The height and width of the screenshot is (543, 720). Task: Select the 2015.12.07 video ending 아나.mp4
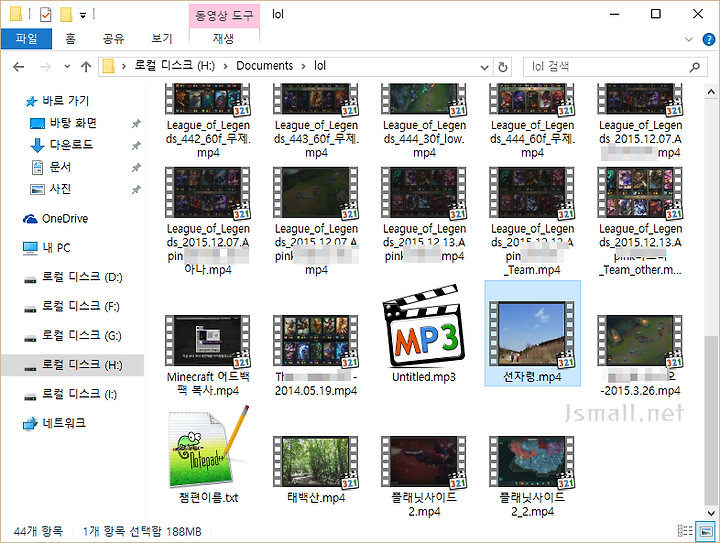pos(208,221)
